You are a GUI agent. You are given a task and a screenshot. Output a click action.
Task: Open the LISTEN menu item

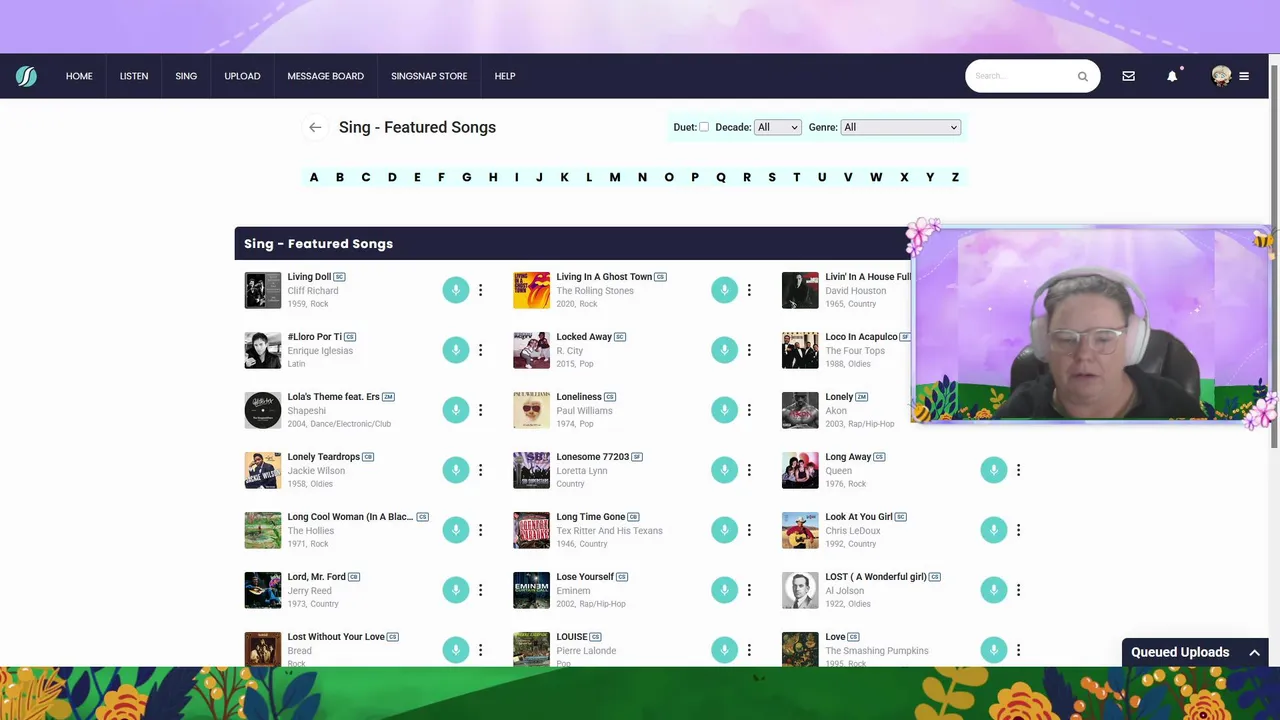click(x=134, y=76)
